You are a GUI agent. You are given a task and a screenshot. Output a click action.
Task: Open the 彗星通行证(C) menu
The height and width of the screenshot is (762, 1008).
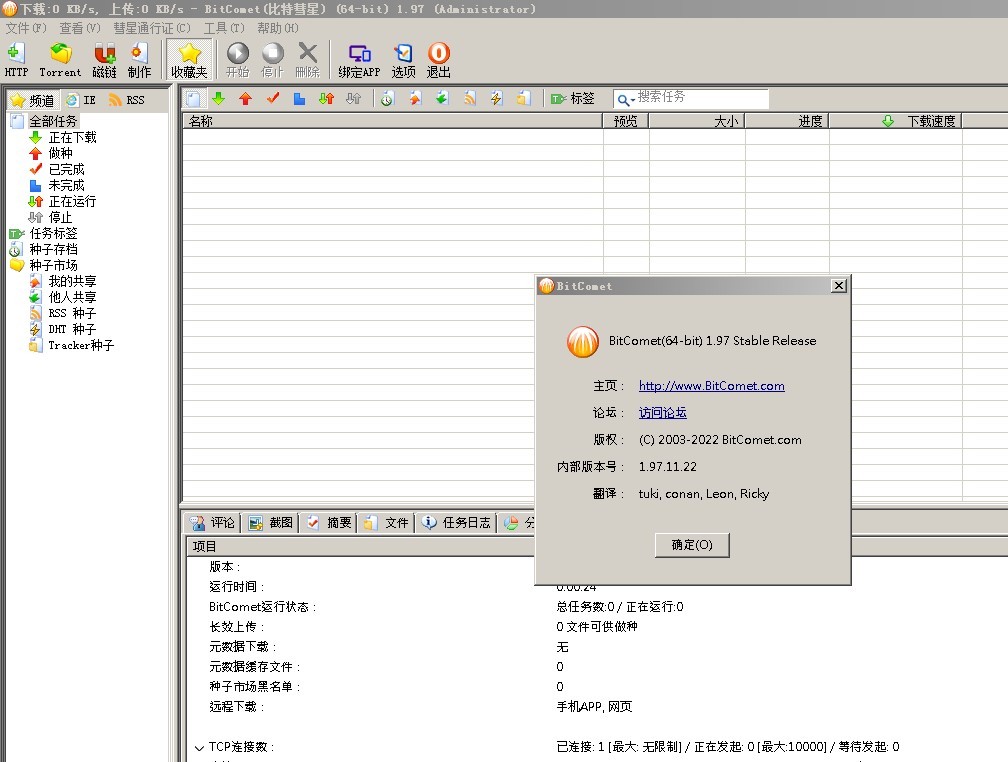pyautogui.click(x=152, y=28)
